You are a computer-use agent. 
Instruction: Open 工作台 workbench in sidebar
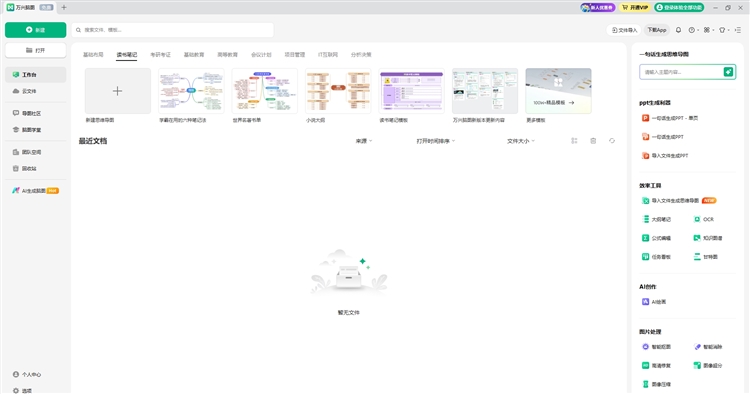pos(35,75)
